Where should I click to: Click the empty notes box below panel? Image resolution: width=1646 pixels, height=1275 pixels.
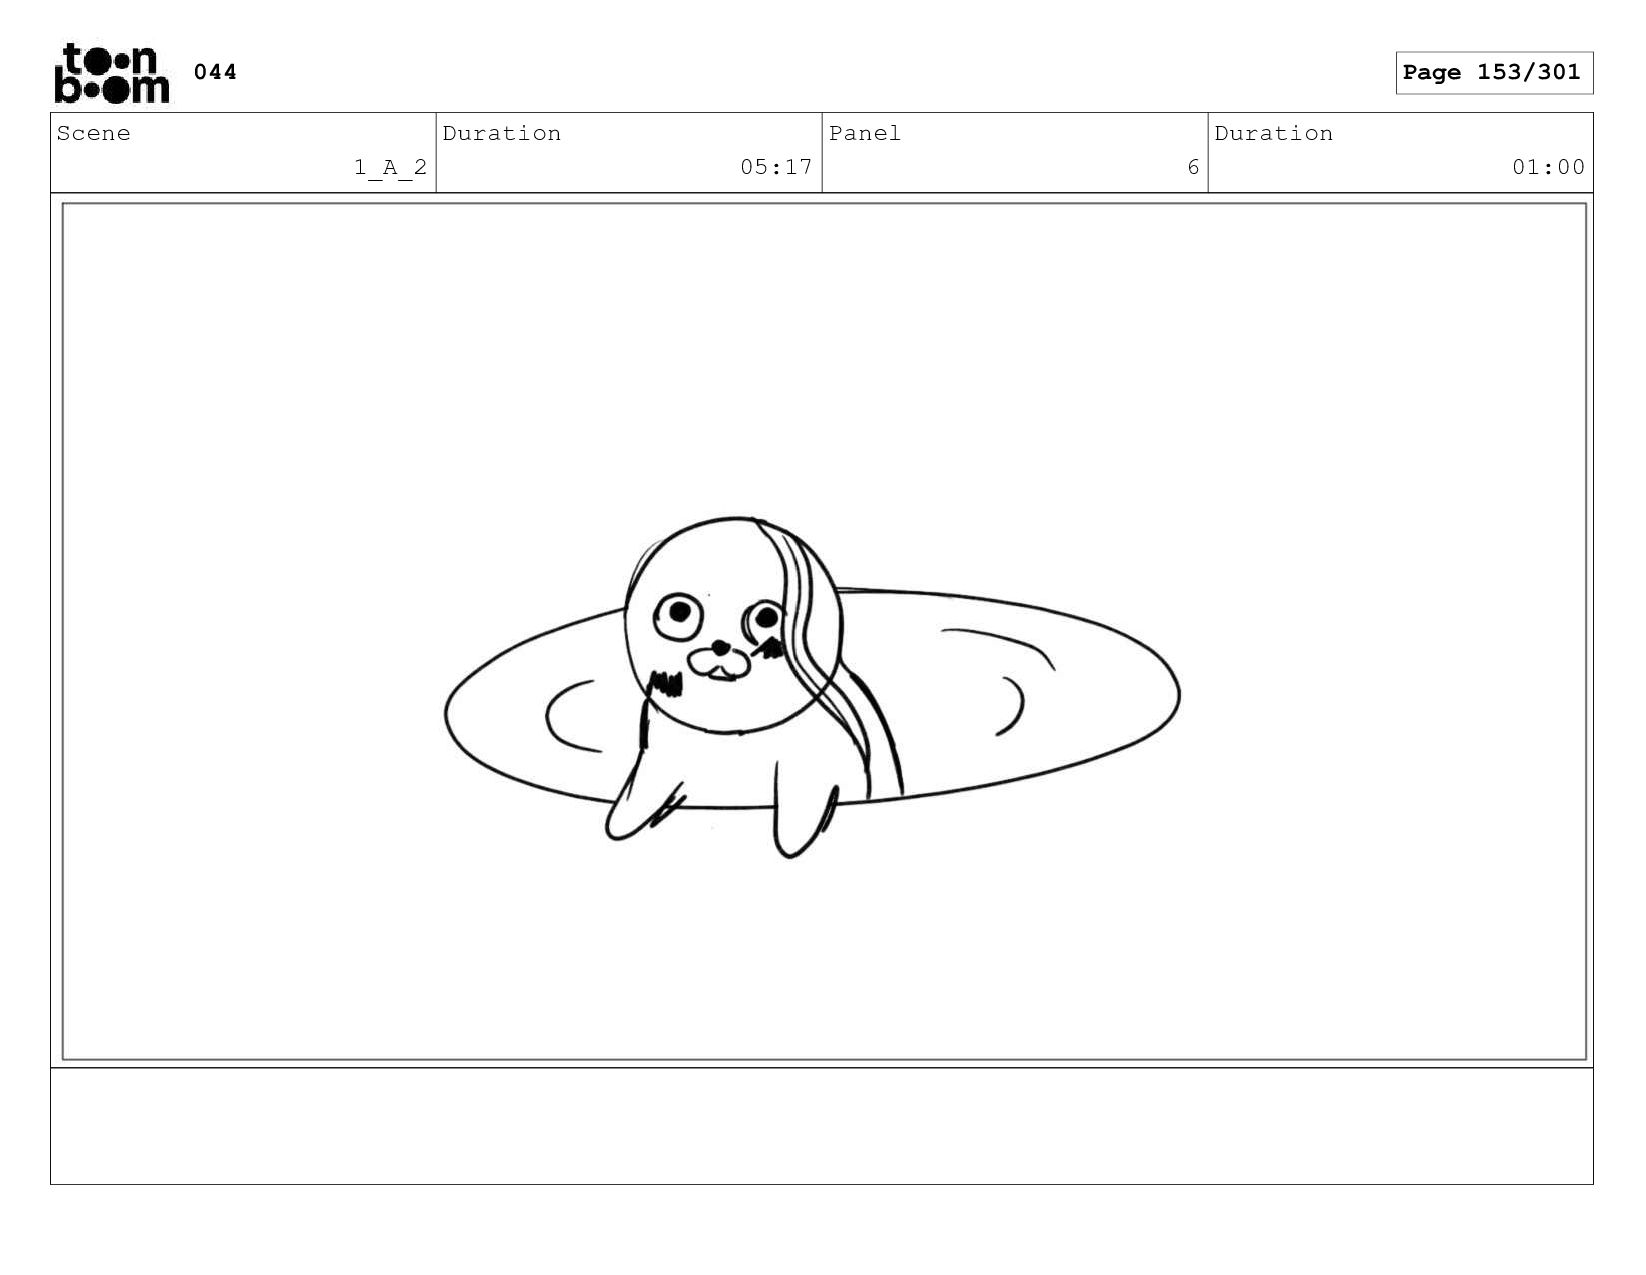[822, 1126]
